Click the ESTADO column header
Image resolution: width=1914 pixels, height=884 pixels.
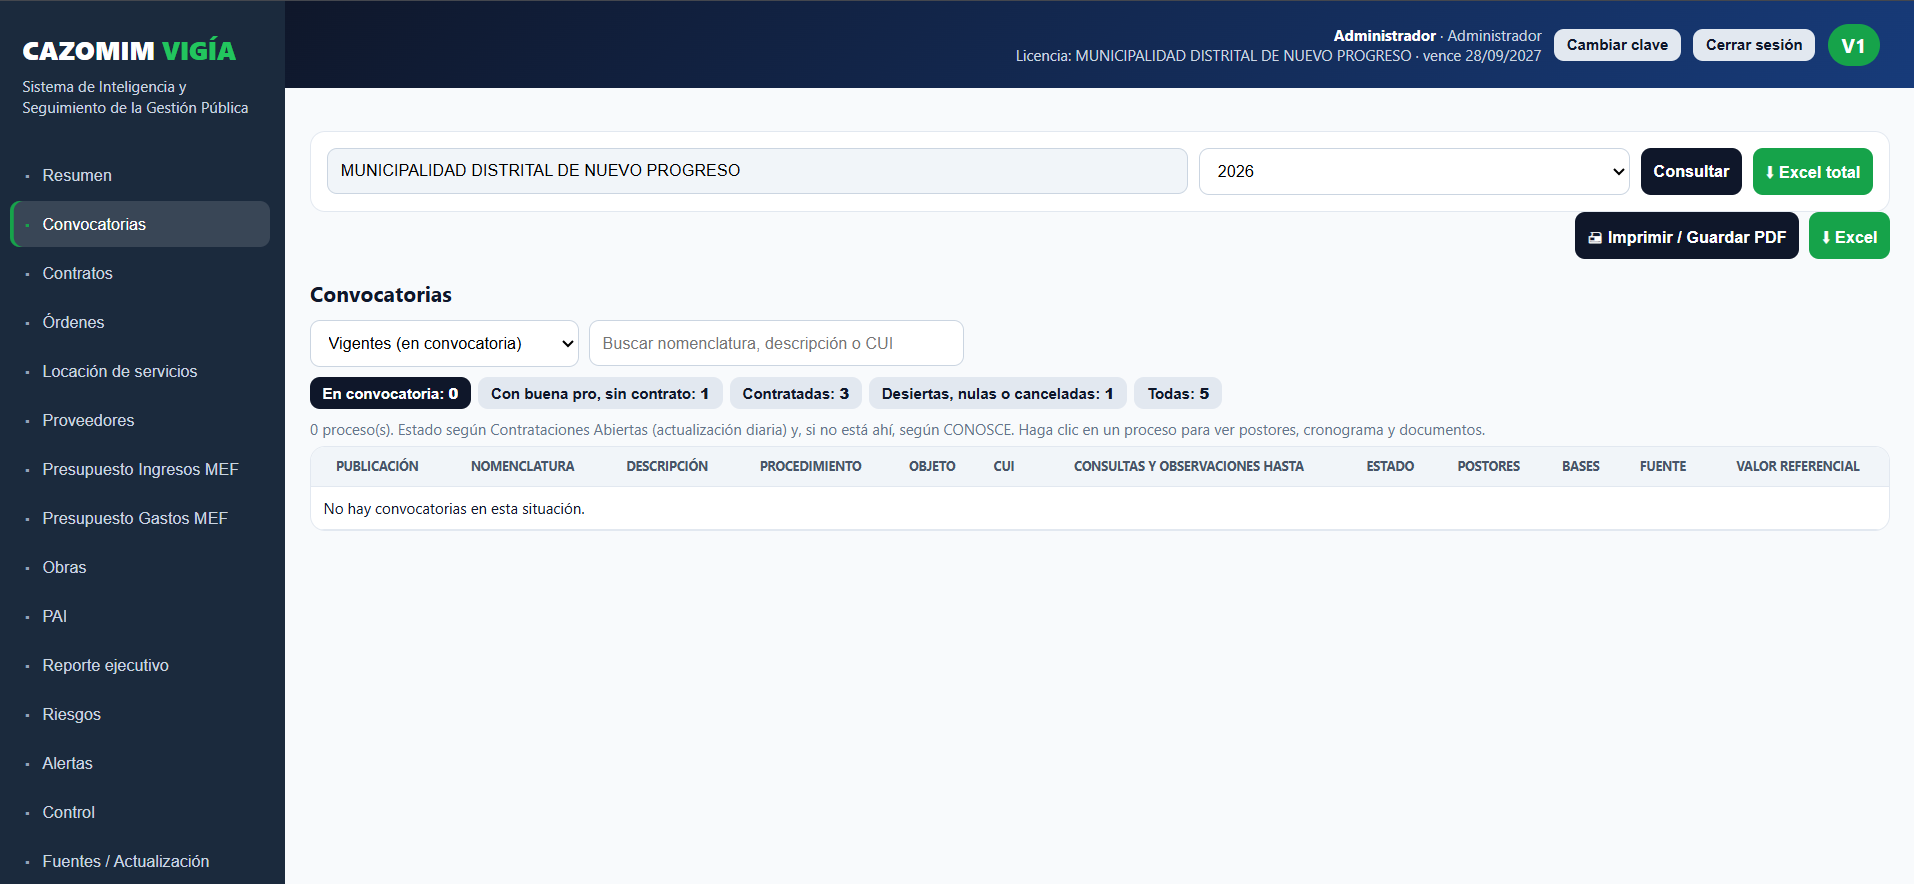[x=1390, y=466]
